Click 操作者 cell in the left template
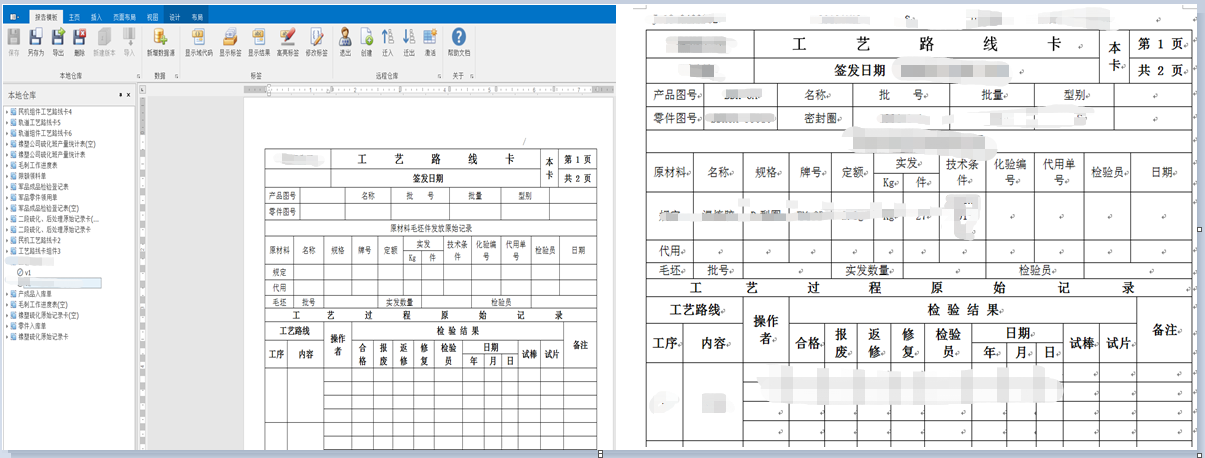The height and width of the screenshot is (458, 1205). 337,344
